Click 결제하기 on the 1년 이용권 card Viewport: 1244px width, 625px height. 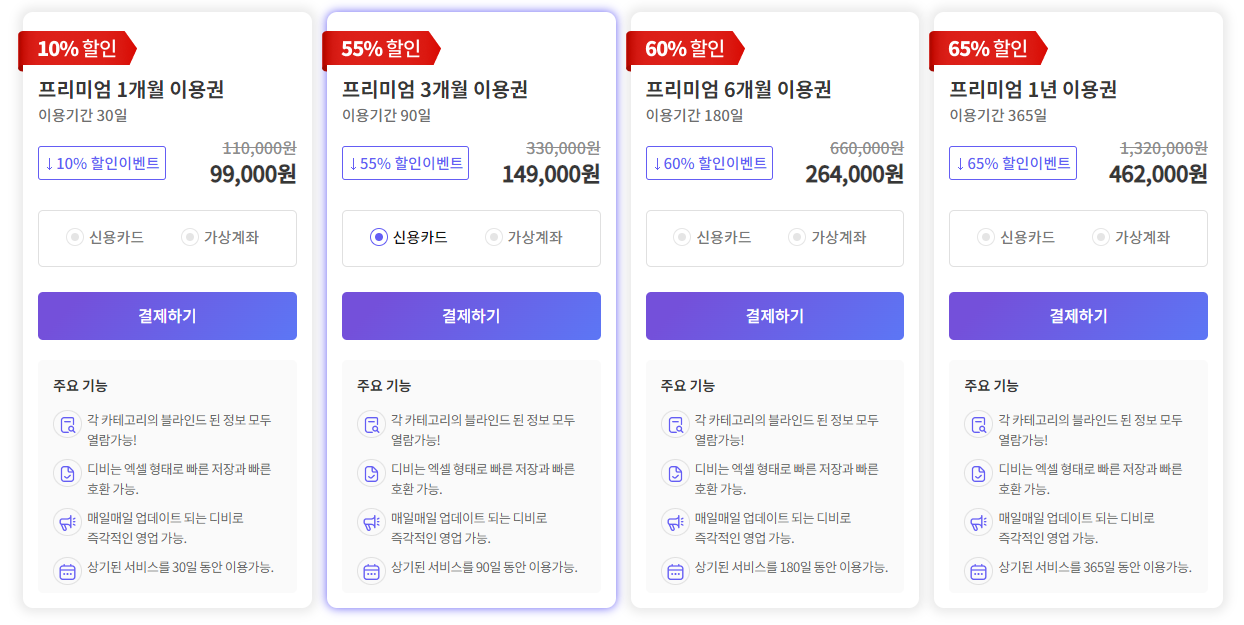click(x=1078, y=316)
